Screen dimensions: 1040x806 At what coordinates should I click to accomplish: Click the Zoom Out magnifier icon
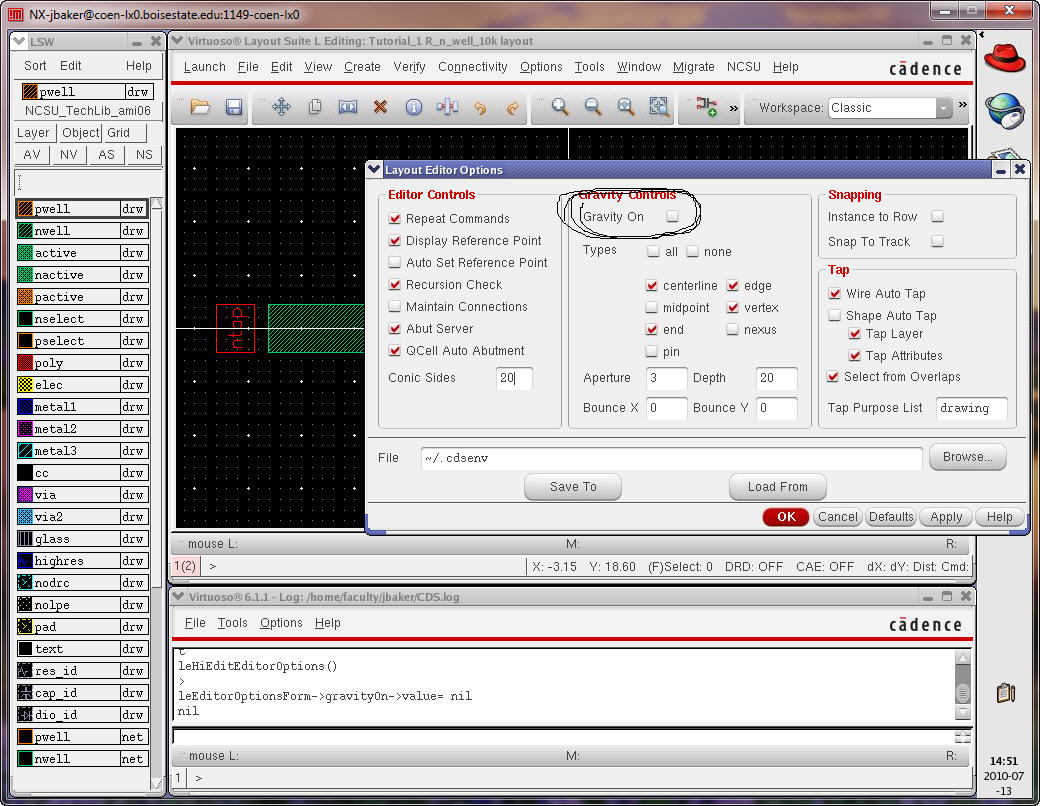point(593,108)
